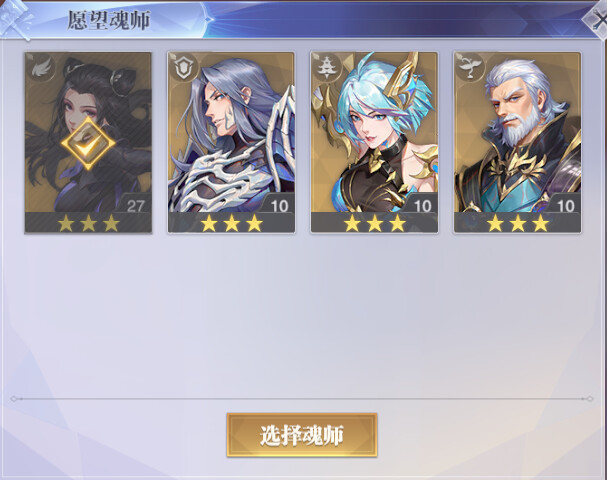This screenshot has width=607, height=480.
Task: Click the three-star rating under blue-haired card
Action: click(375, 223)
